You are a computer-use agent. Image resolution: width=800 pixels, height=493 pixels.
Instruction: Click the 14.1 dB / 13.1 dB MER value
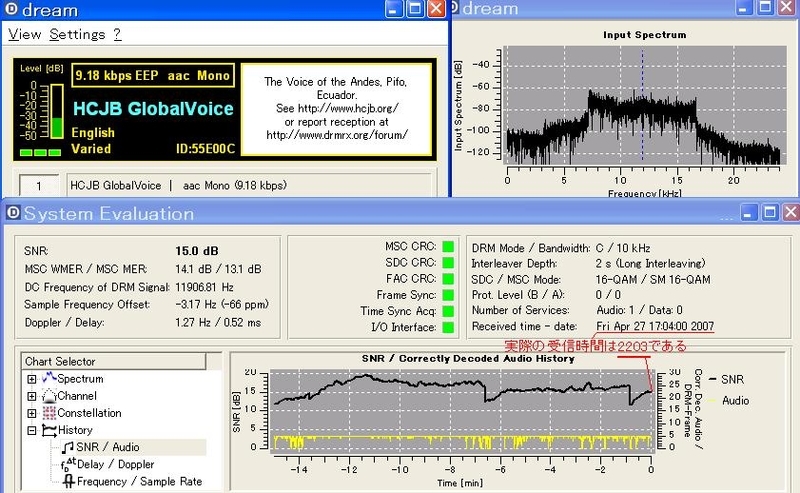[x=218, y=269]
